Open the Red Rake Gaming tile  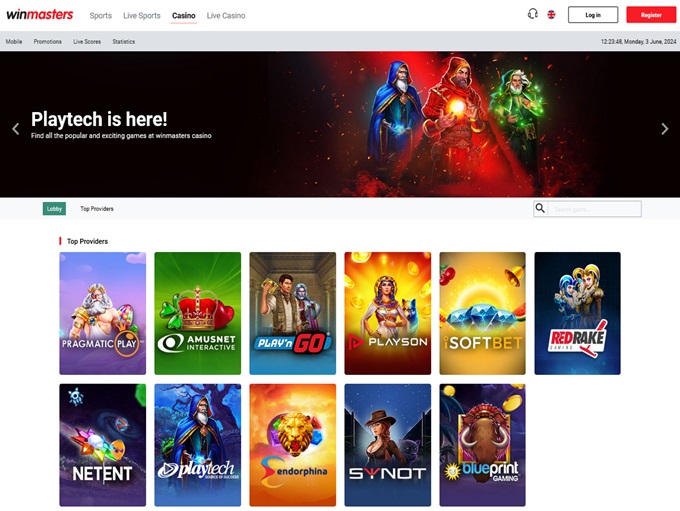click(577, 313)
